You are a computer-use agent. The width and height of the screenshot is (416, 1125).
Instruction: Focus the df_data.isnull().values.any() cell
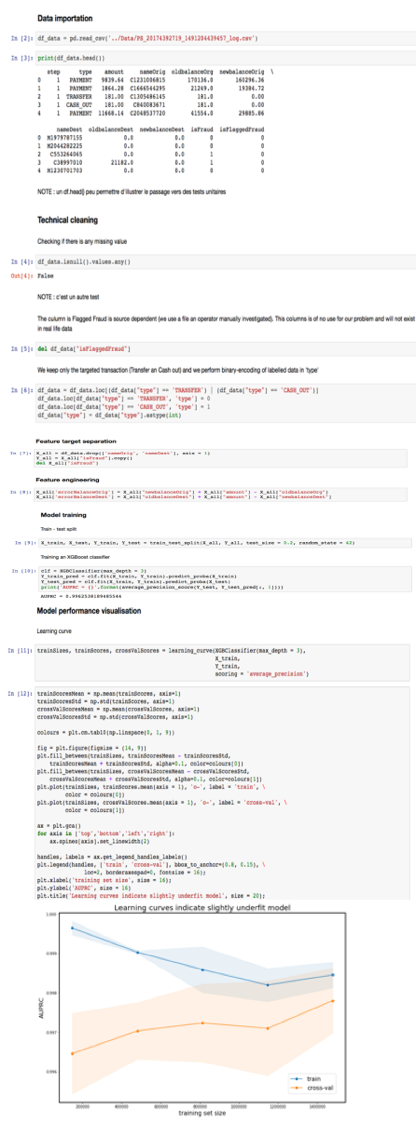[224, 263]
